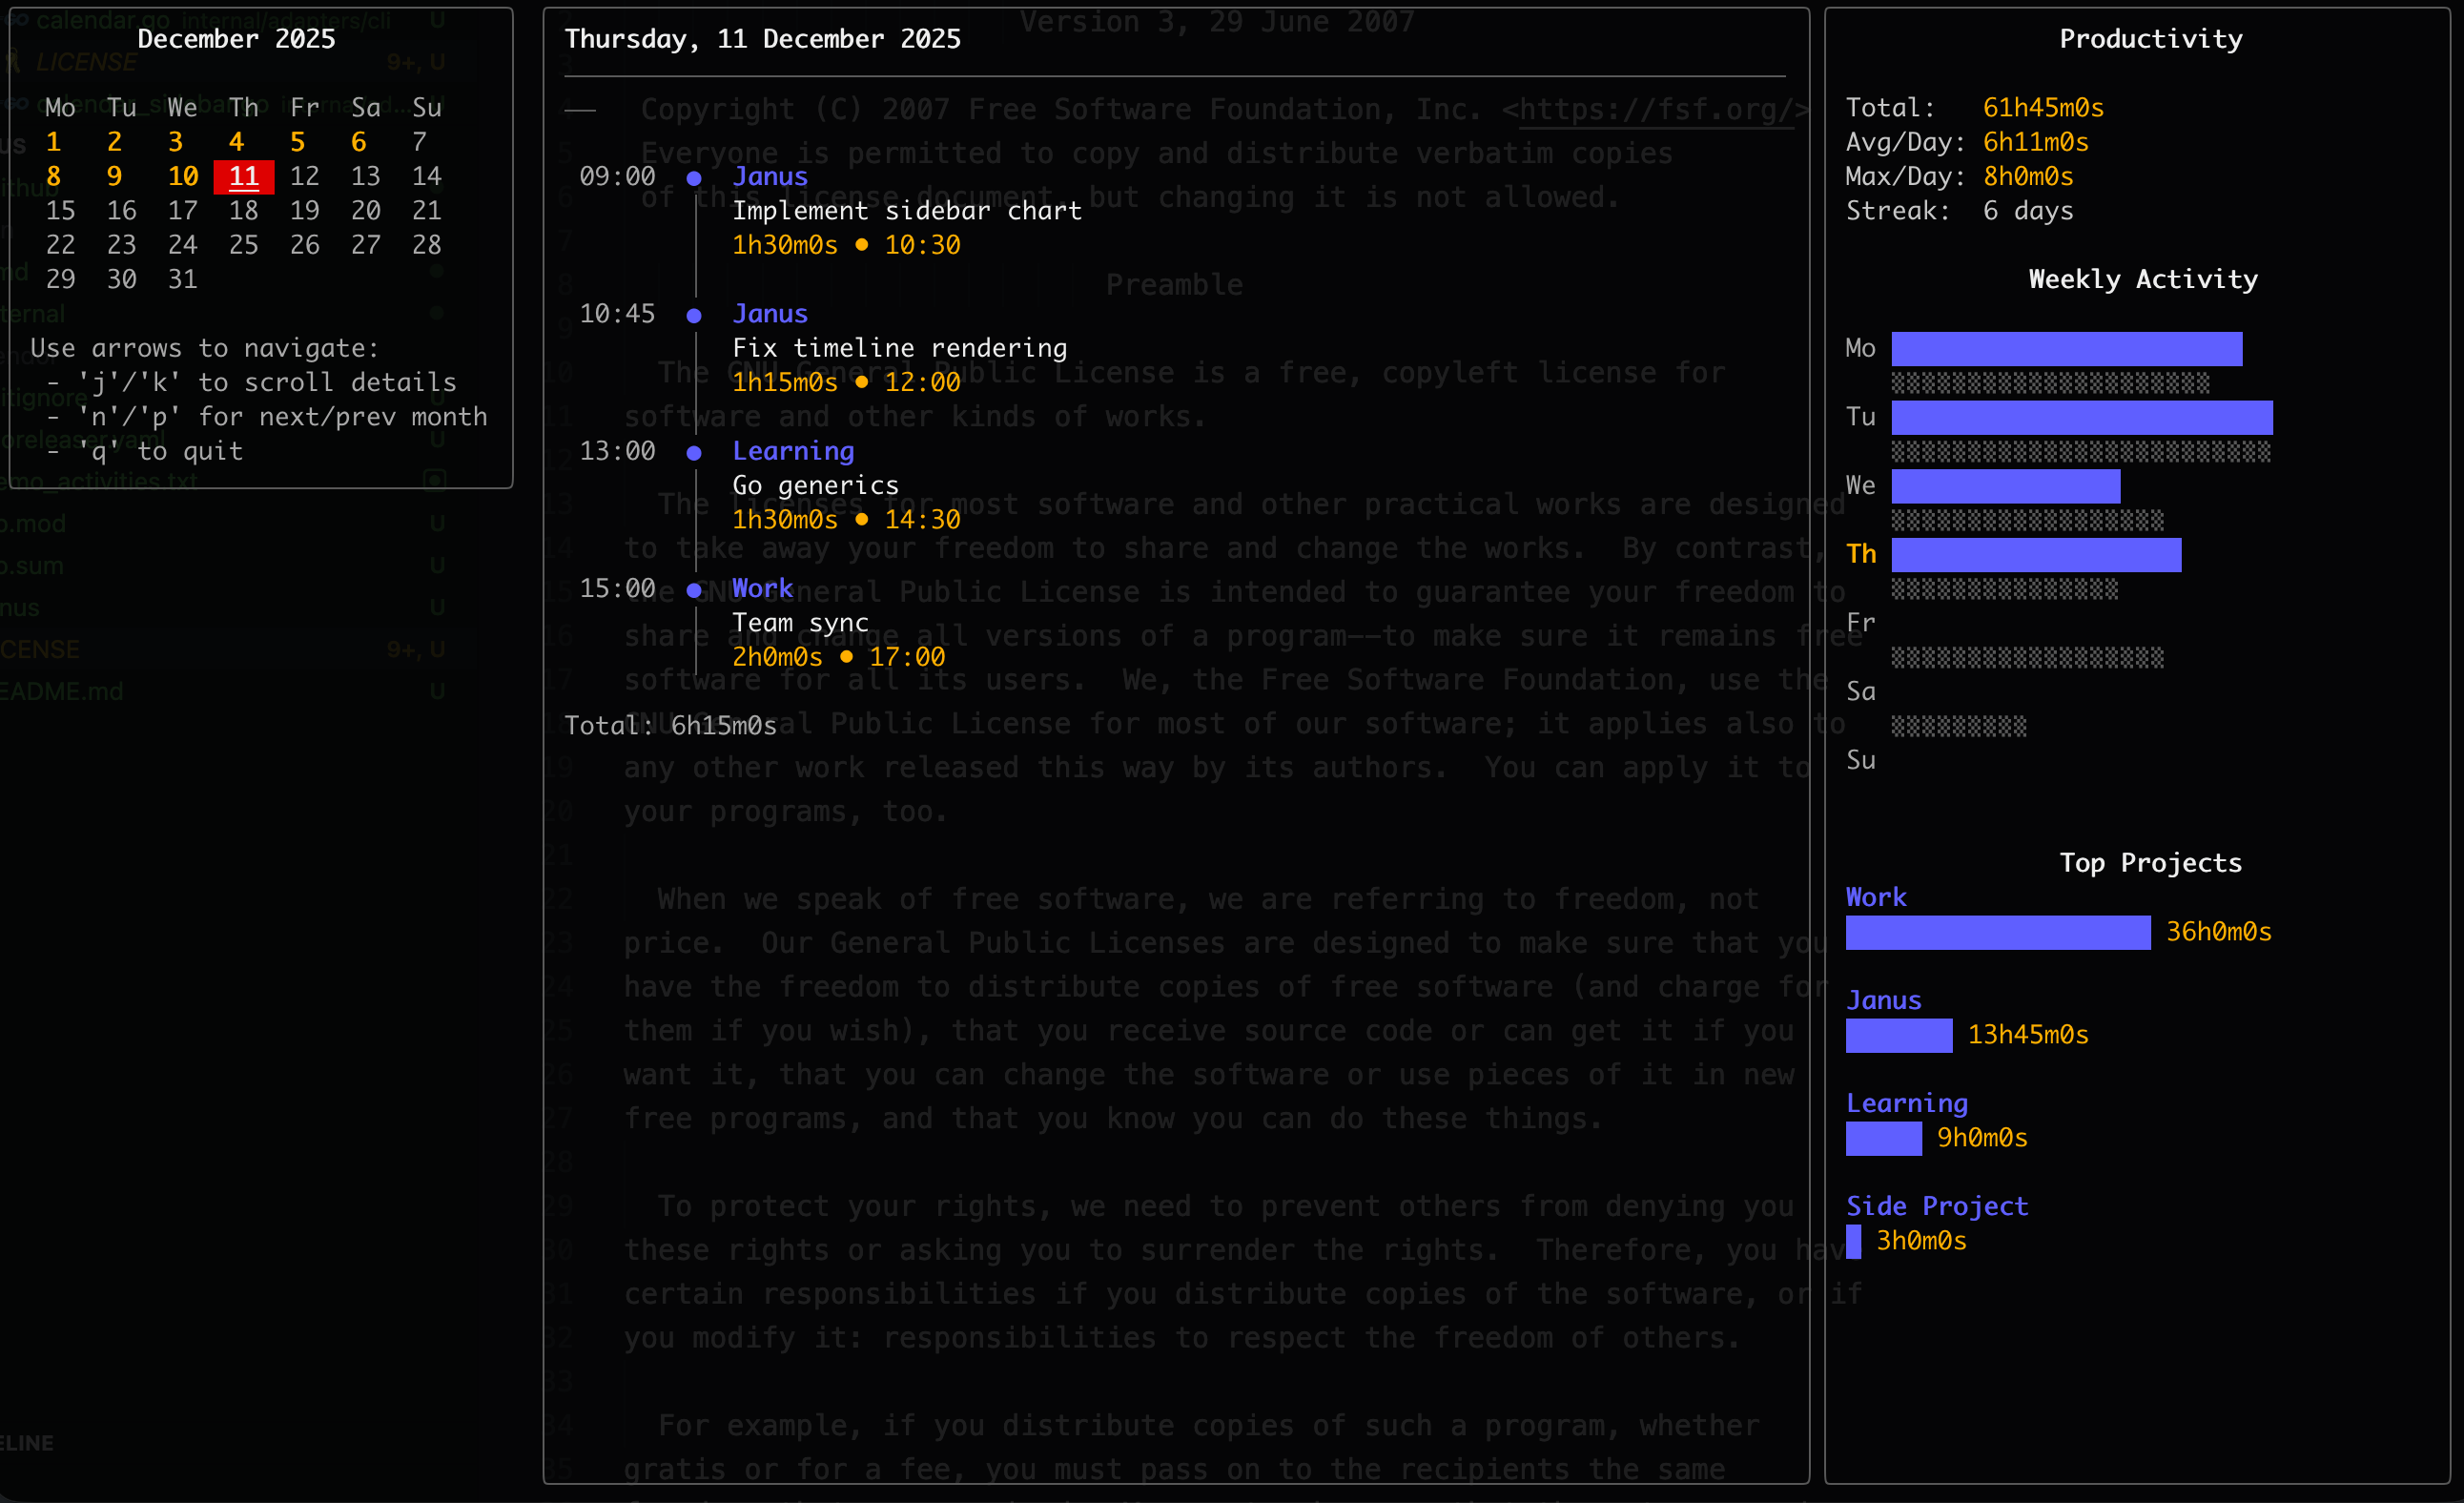Select the highlighted date 11 in the calendar
Image resolution: width=2464 pixels, height=1503 pixels.
(x=243, y=176)
